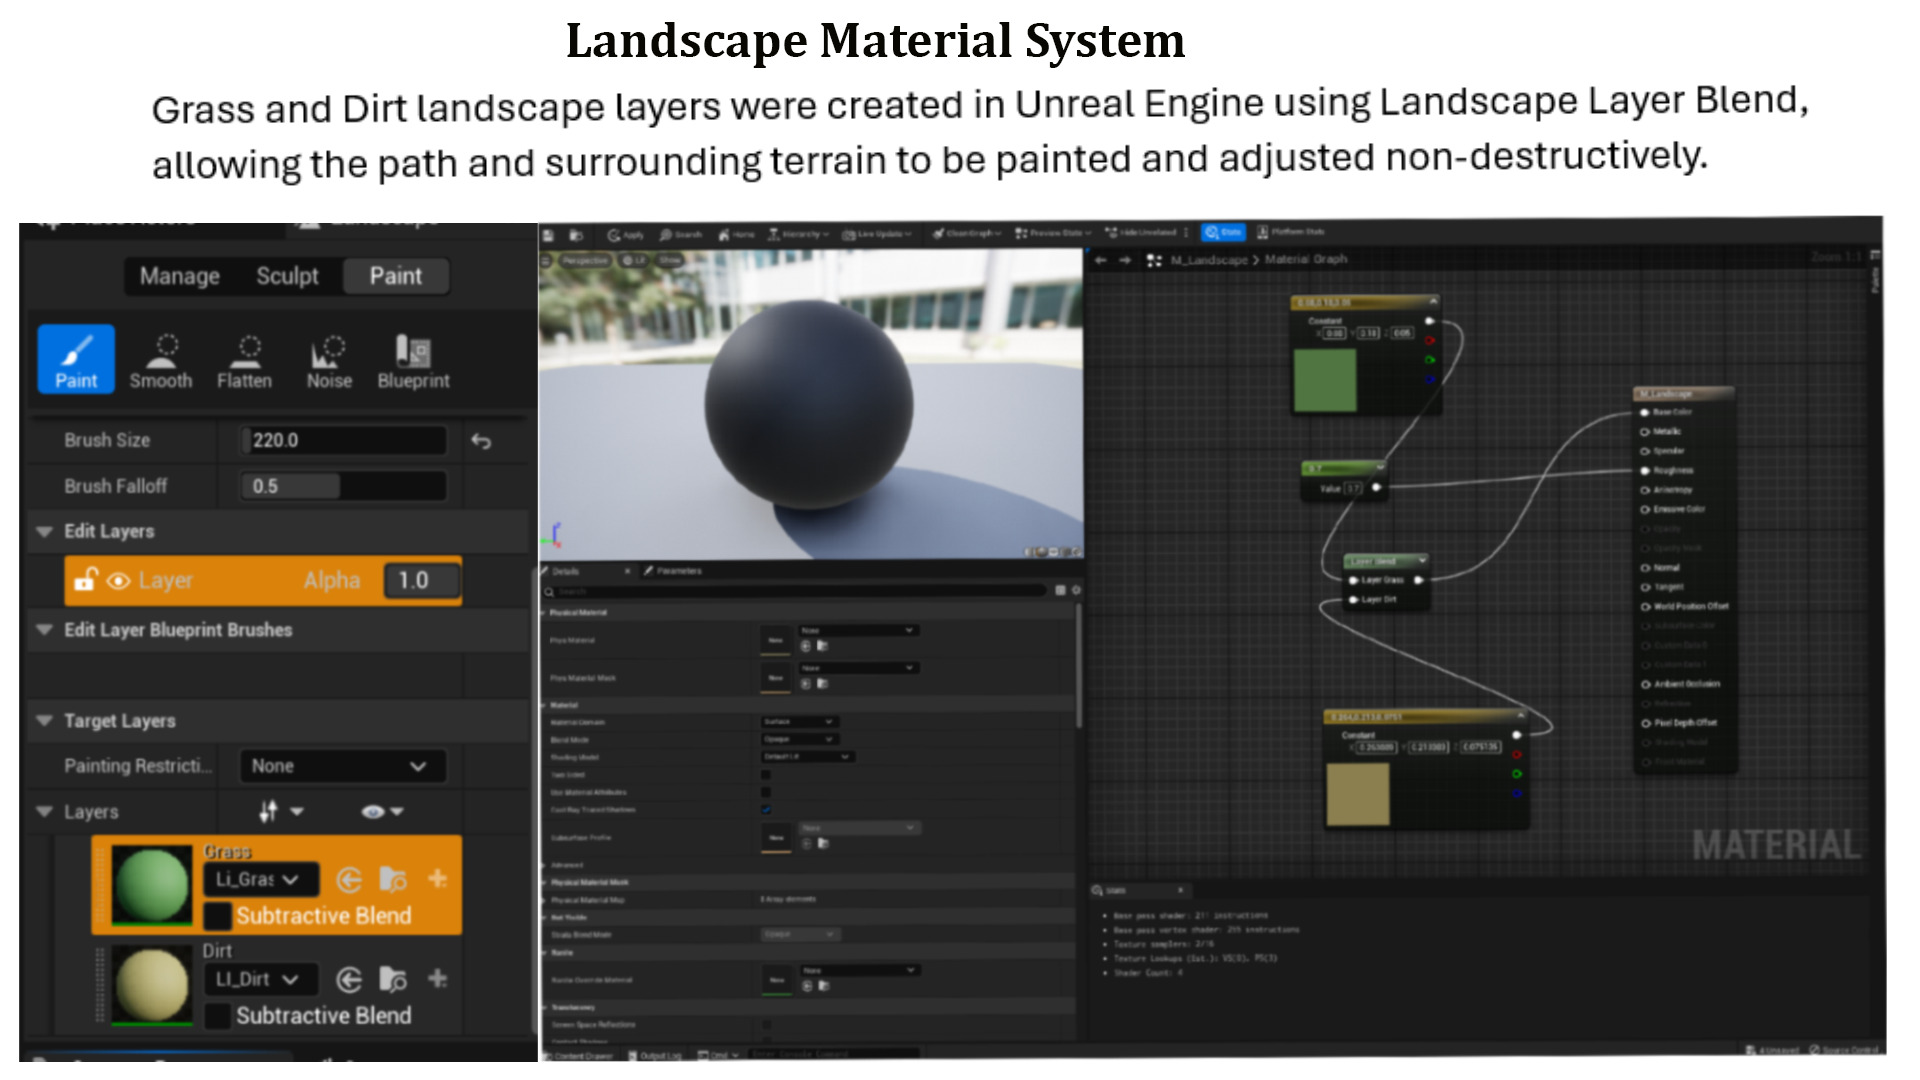This screenshot has height=1080, width=1920.
Task: Enable Subtractive Blend for Dirt layer
Action: tap(217, 1016)
